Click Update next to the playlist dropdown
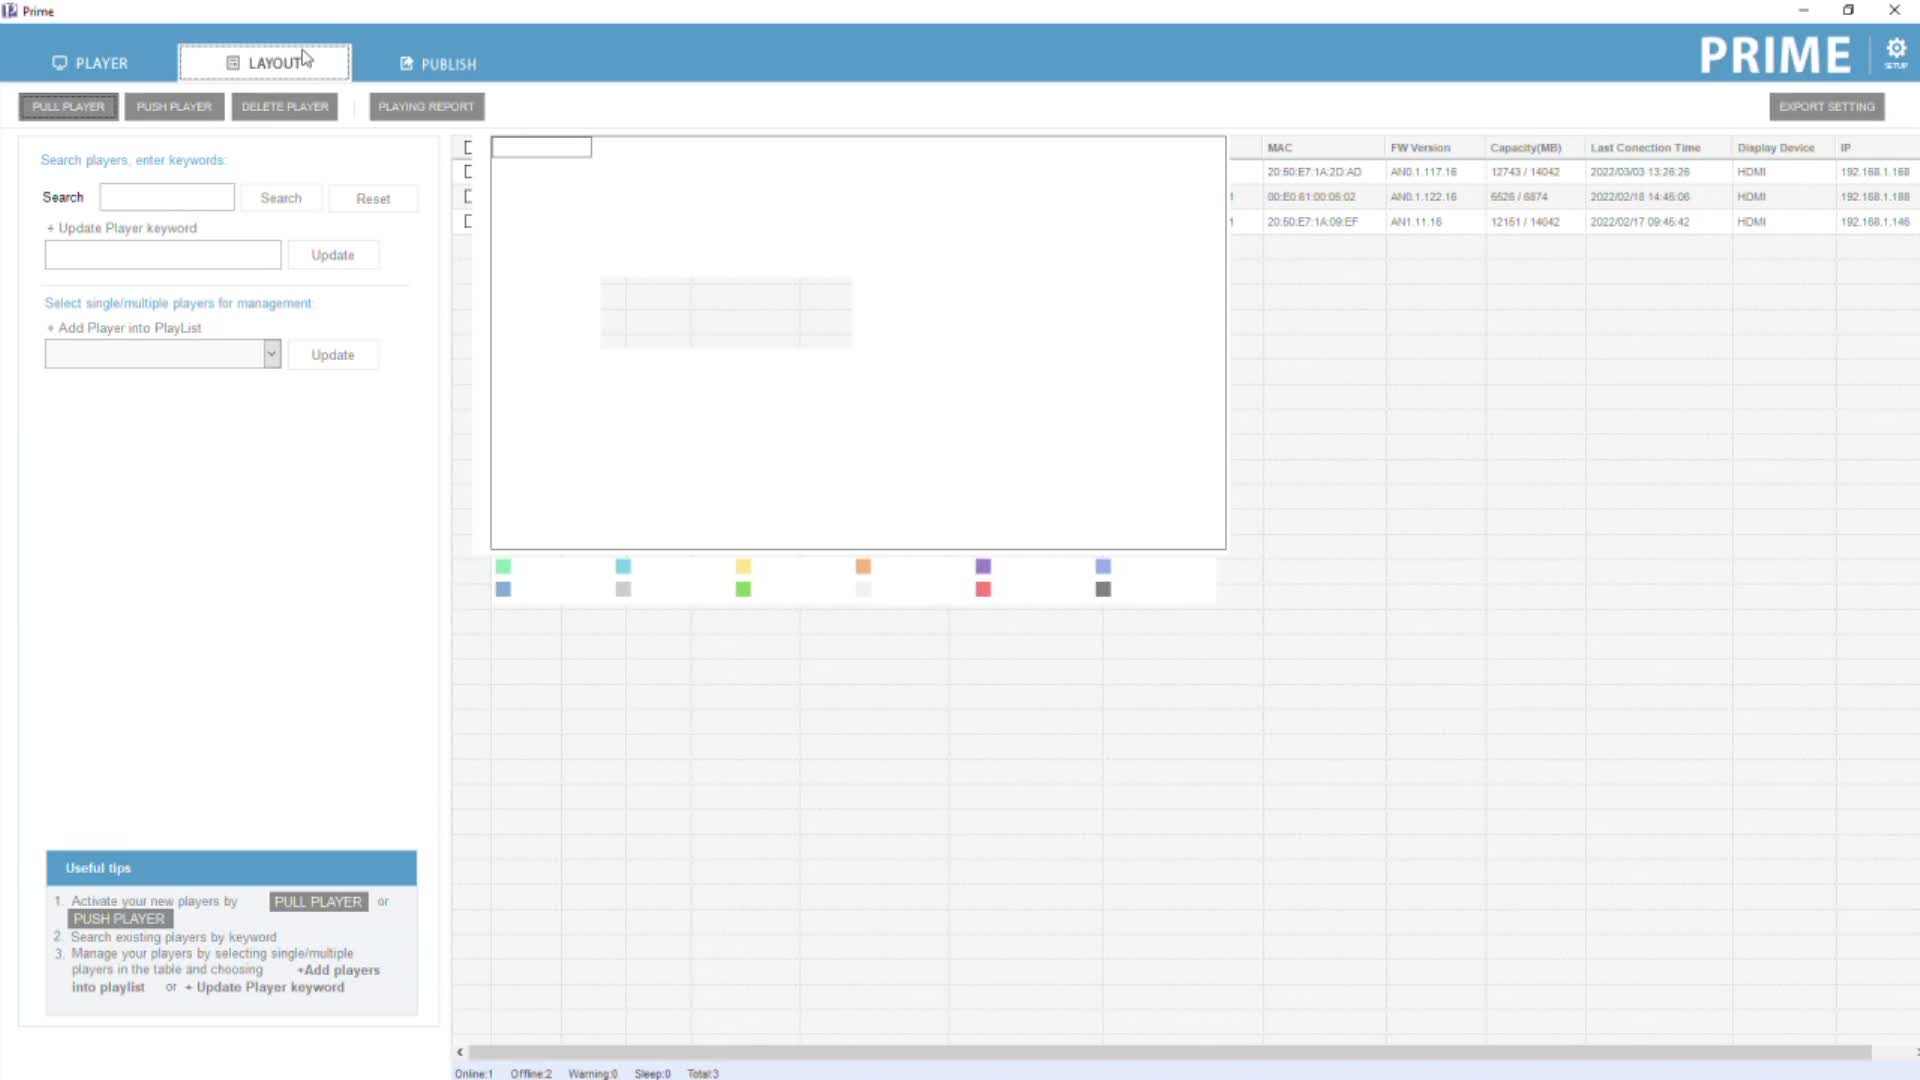 [x=333, y=355]
